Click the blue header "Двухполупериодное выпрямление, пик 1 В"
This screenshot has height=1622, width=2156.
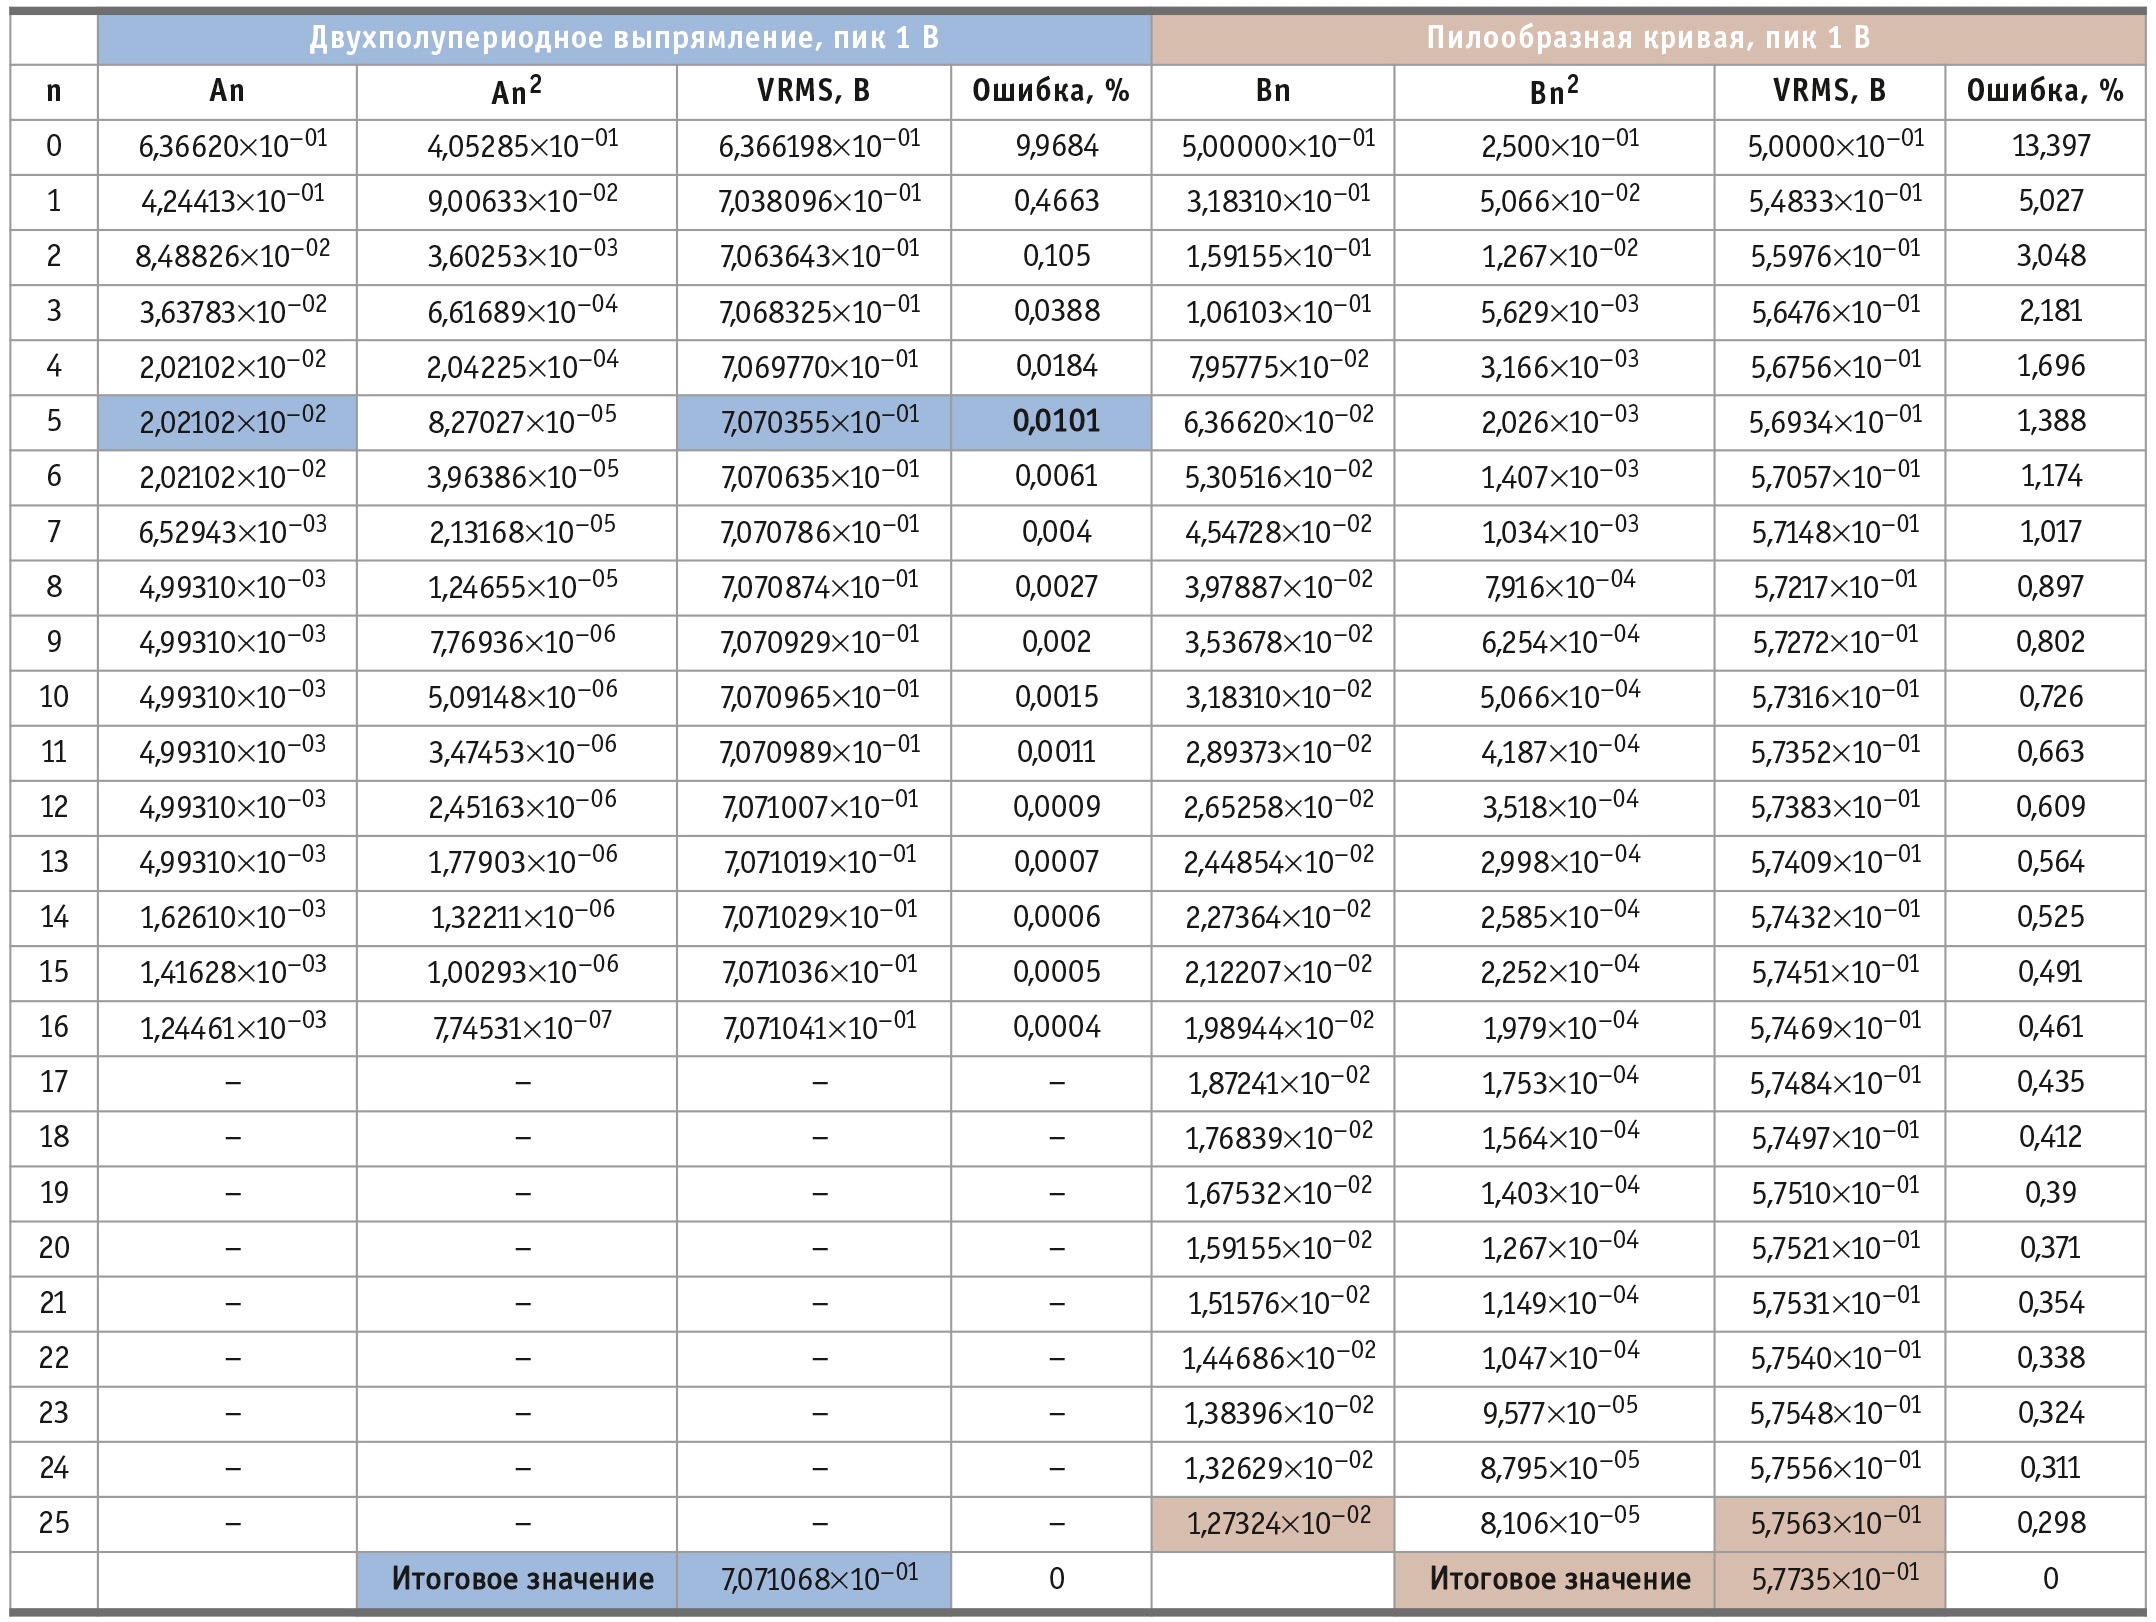pyautogui.click(x=624, y=38)
